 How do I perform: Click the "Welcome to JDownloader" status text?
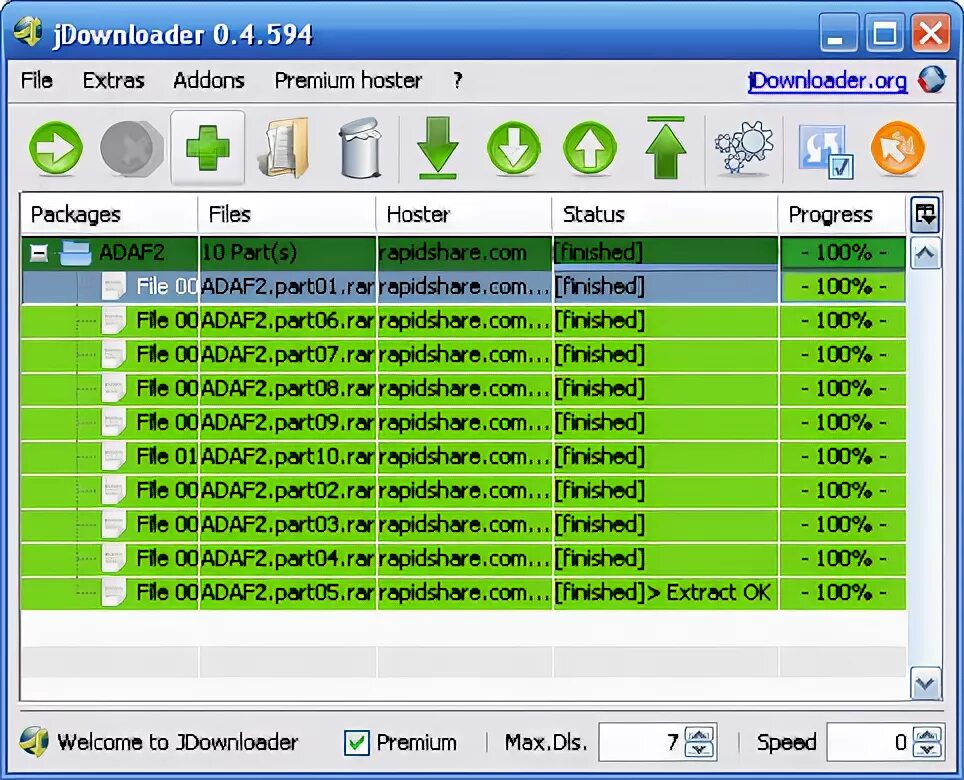pos(178,743)
